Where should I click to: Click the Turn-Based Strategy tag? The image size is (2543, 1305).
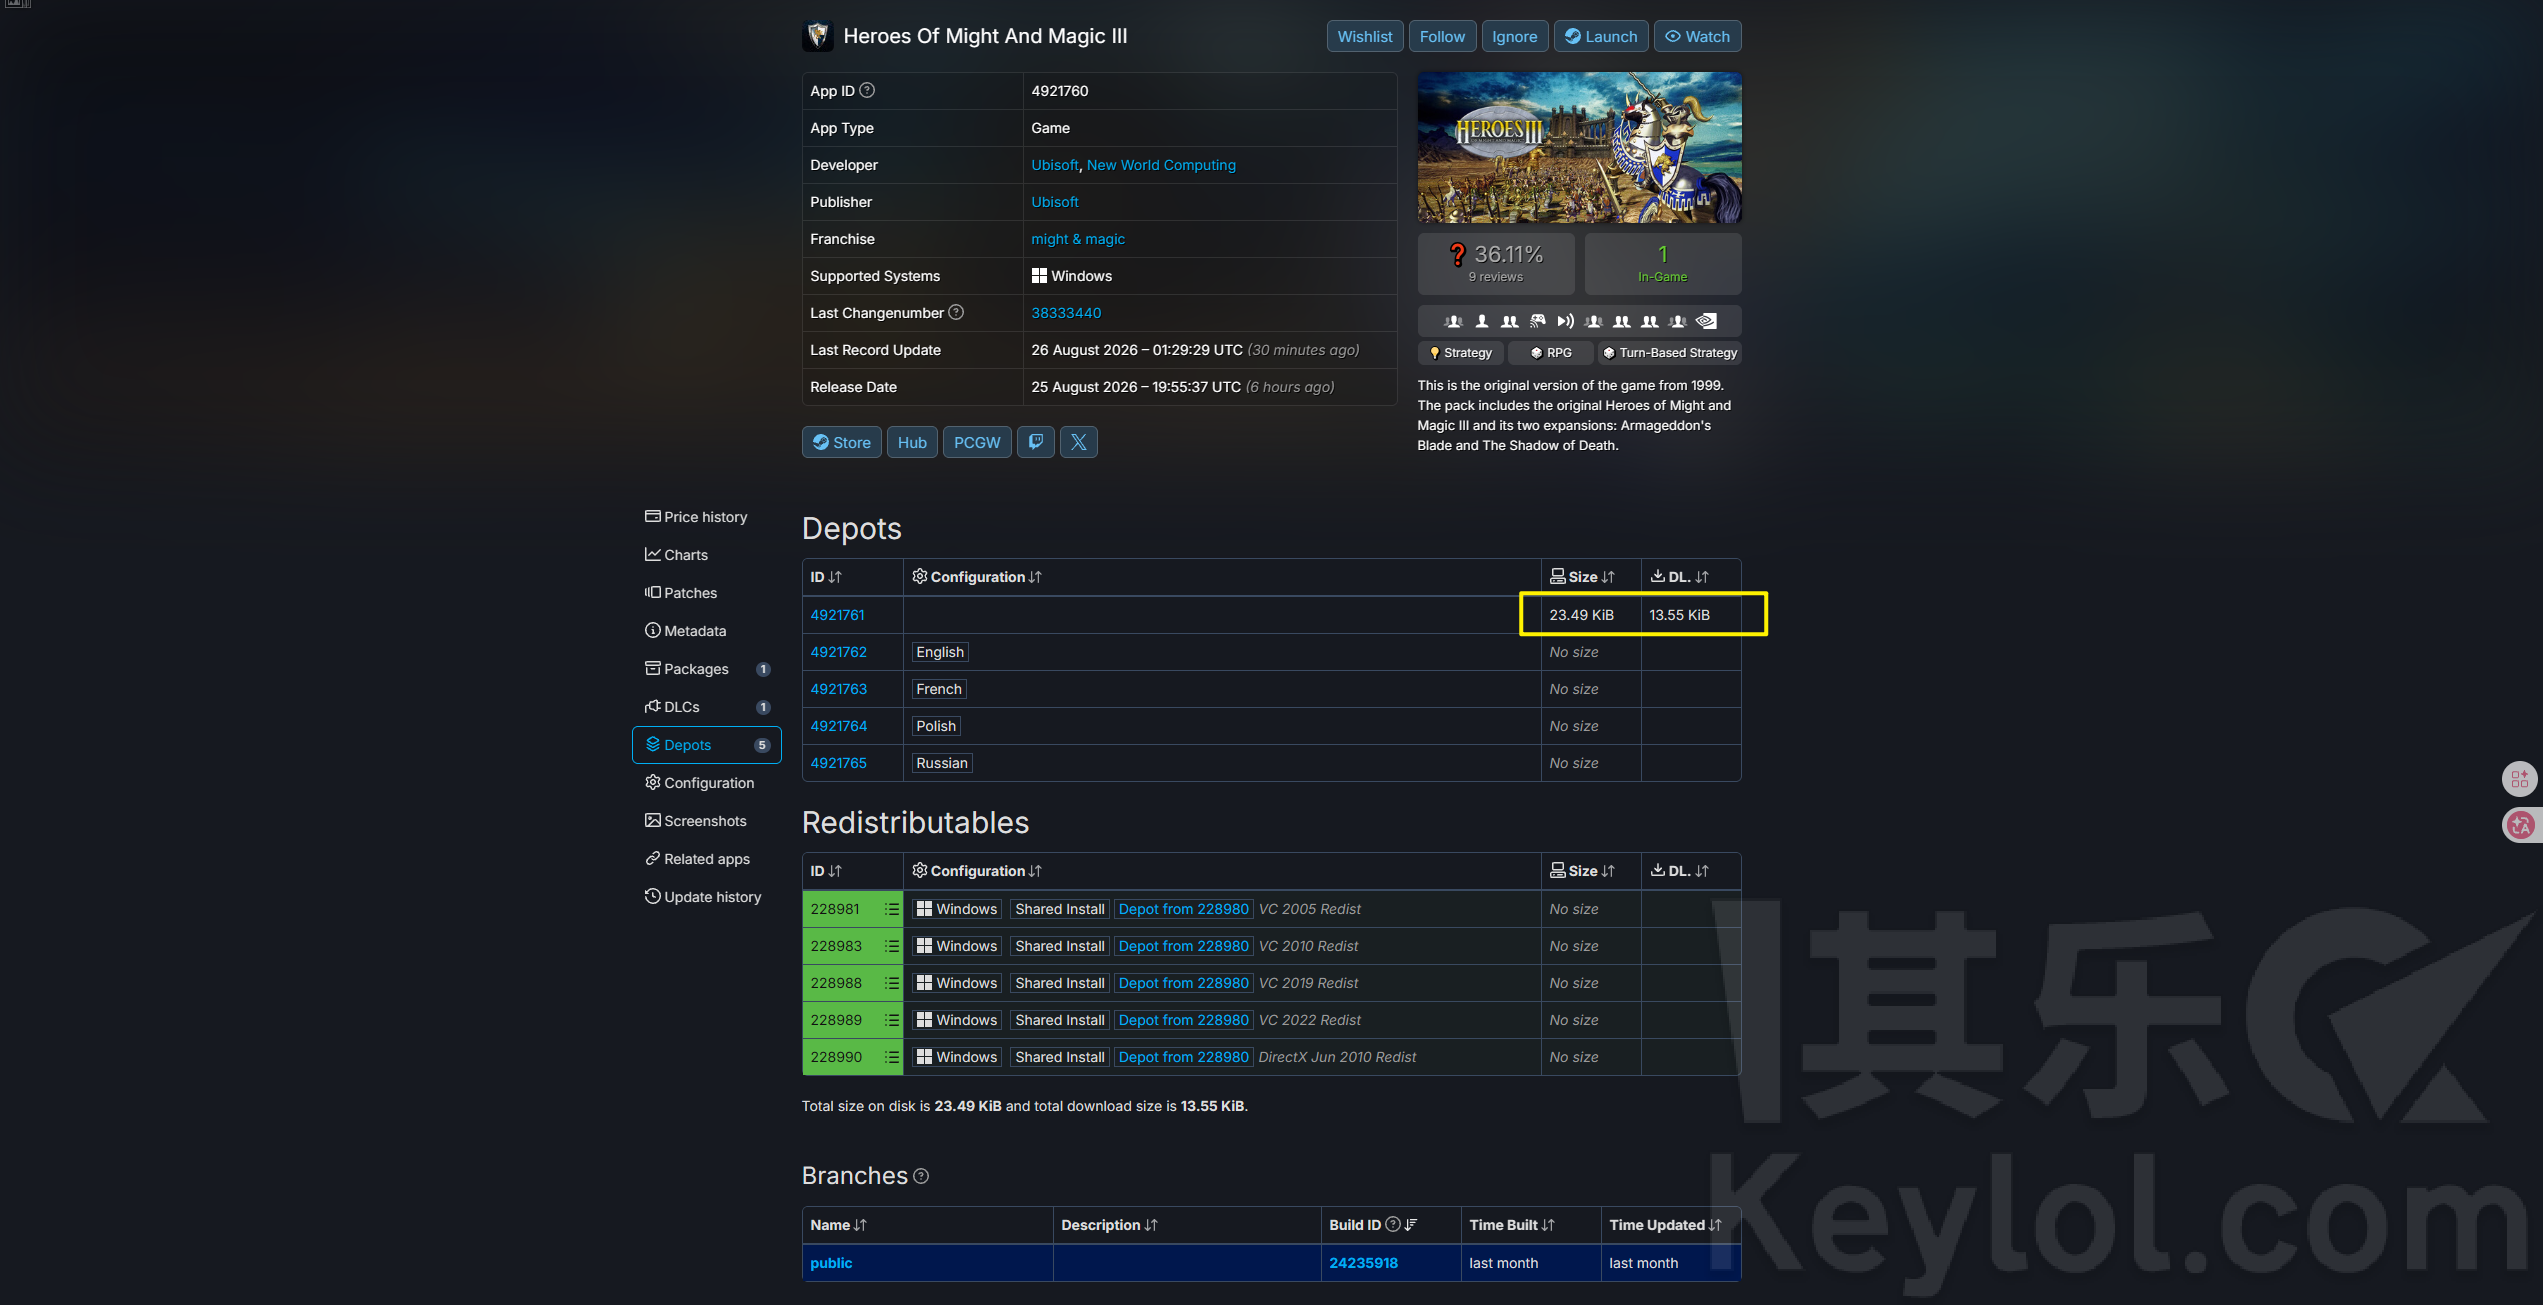click(x=1670, y=353)
